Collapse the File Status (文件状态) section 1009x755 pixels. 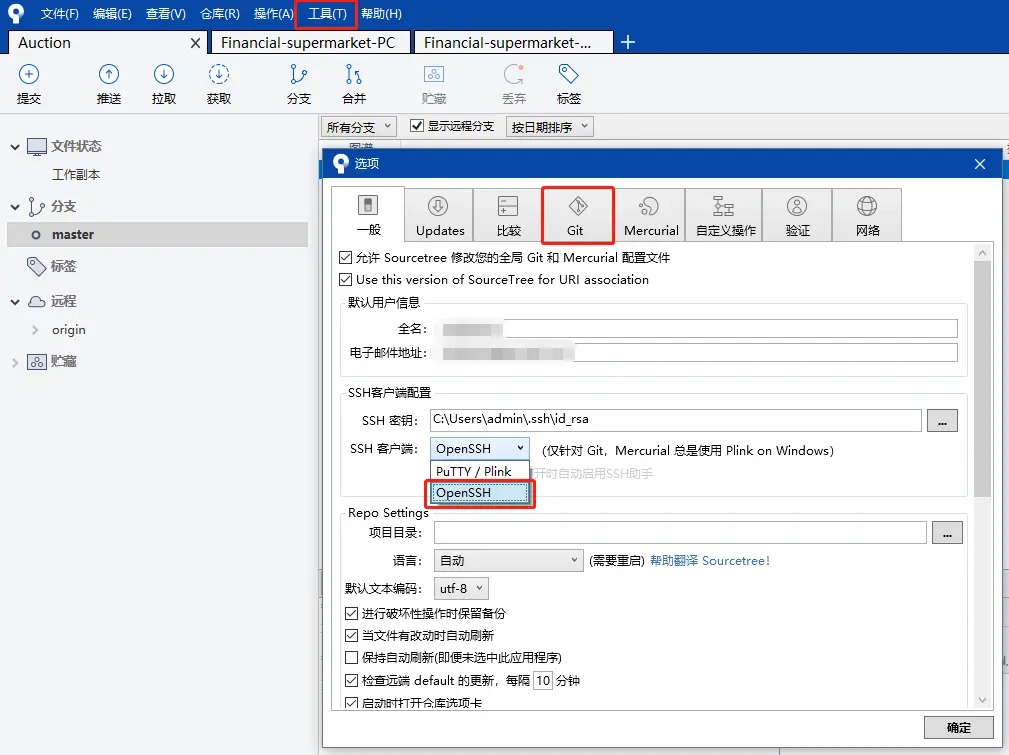(15, 147)
